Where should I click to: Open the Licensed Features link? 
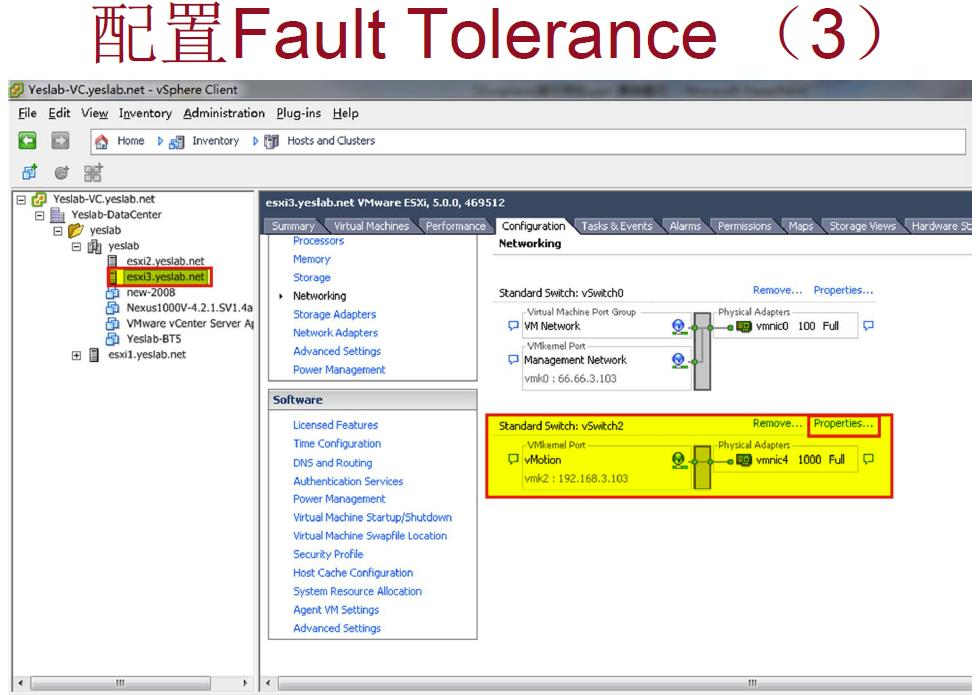point(336,425)
